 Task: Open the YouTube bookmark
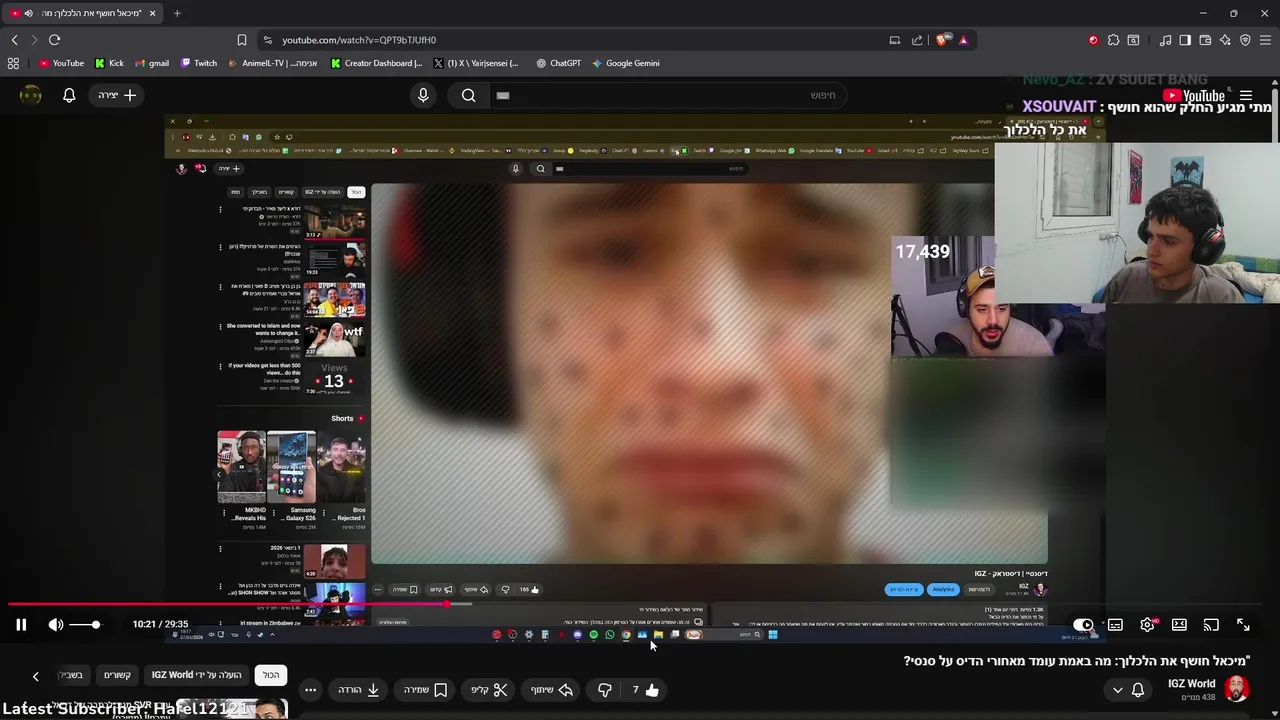[61, 63]
